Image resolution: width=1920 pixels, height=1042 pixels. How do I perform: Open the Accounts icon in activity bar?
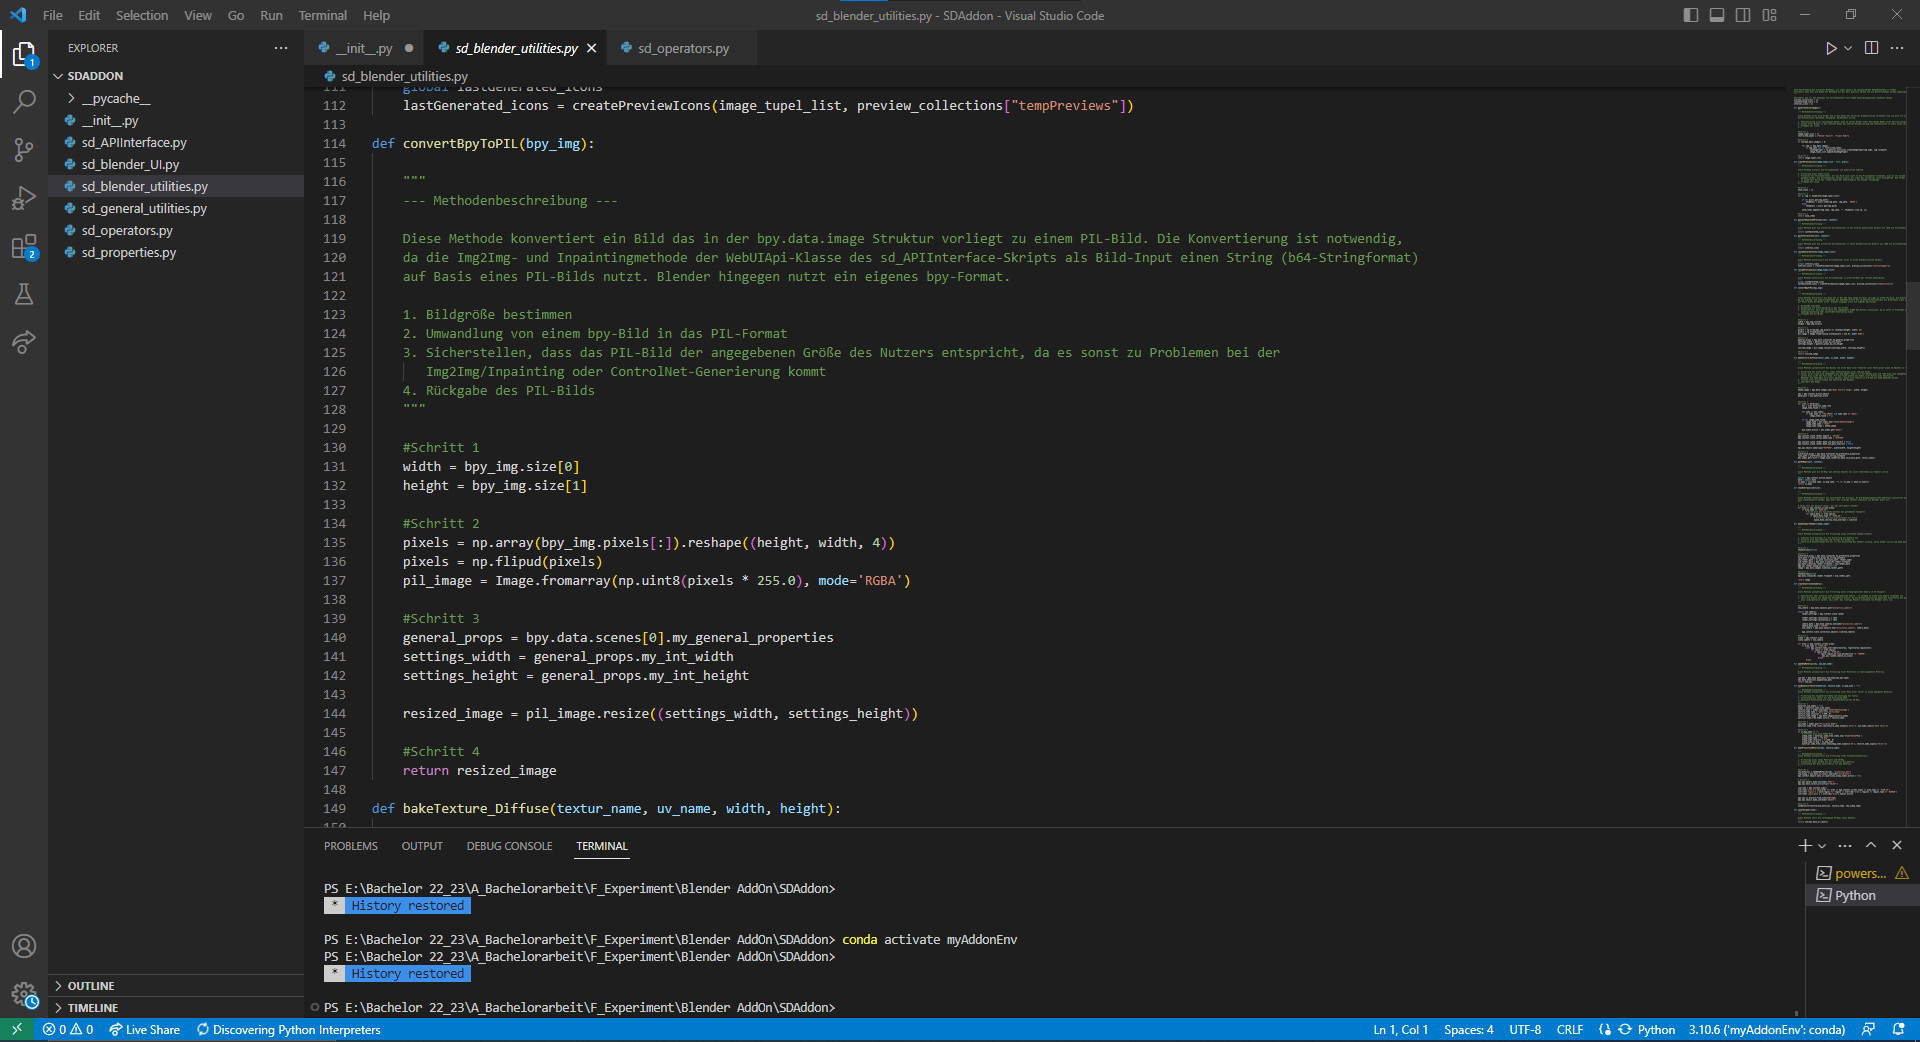point(24,946)
